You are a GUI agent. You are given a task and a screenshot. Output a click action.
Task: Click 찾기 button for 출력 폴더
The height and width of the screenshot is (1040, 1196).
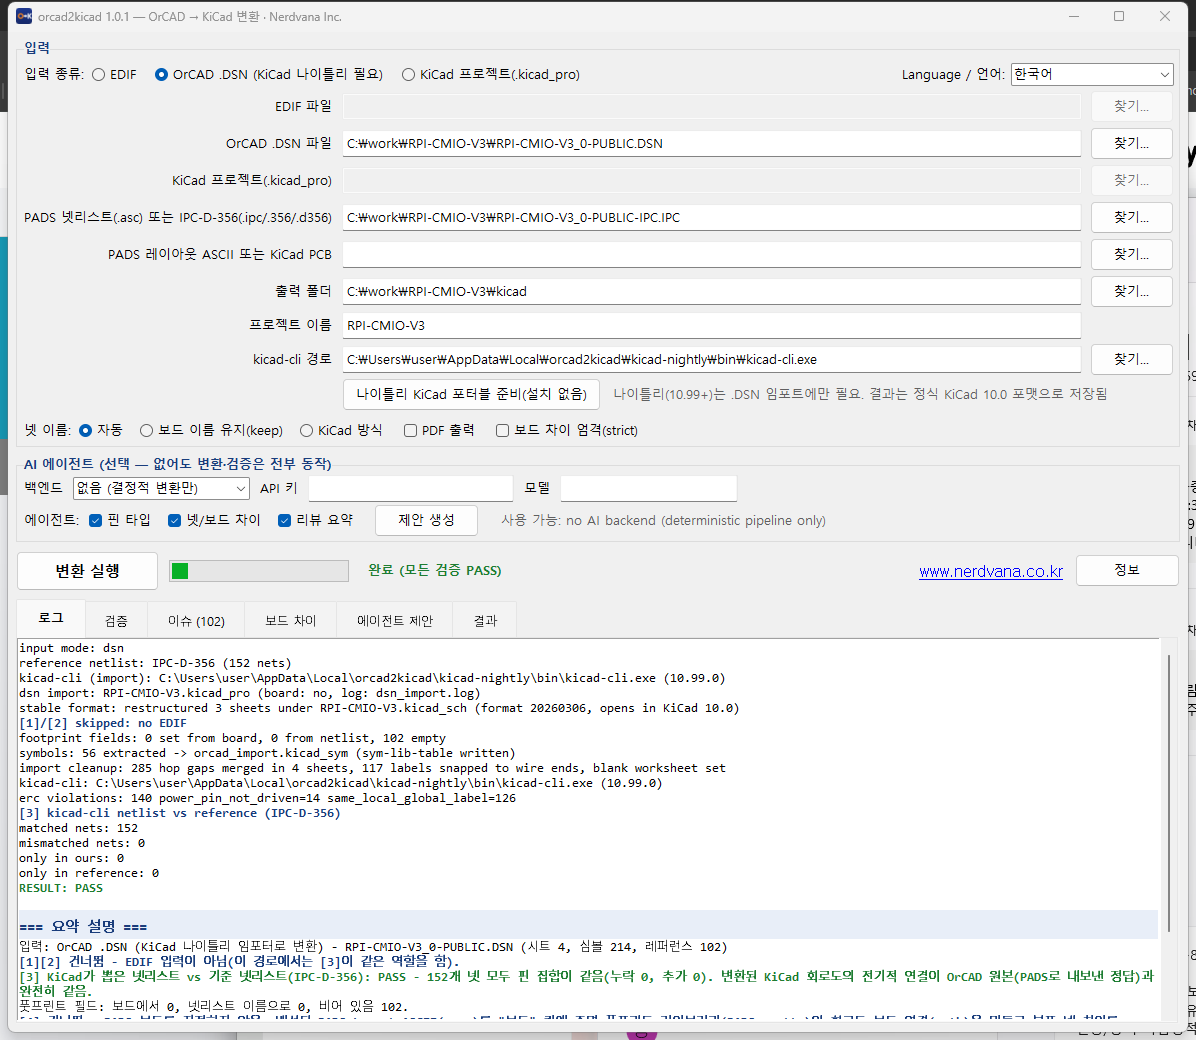pos(1131,291)
